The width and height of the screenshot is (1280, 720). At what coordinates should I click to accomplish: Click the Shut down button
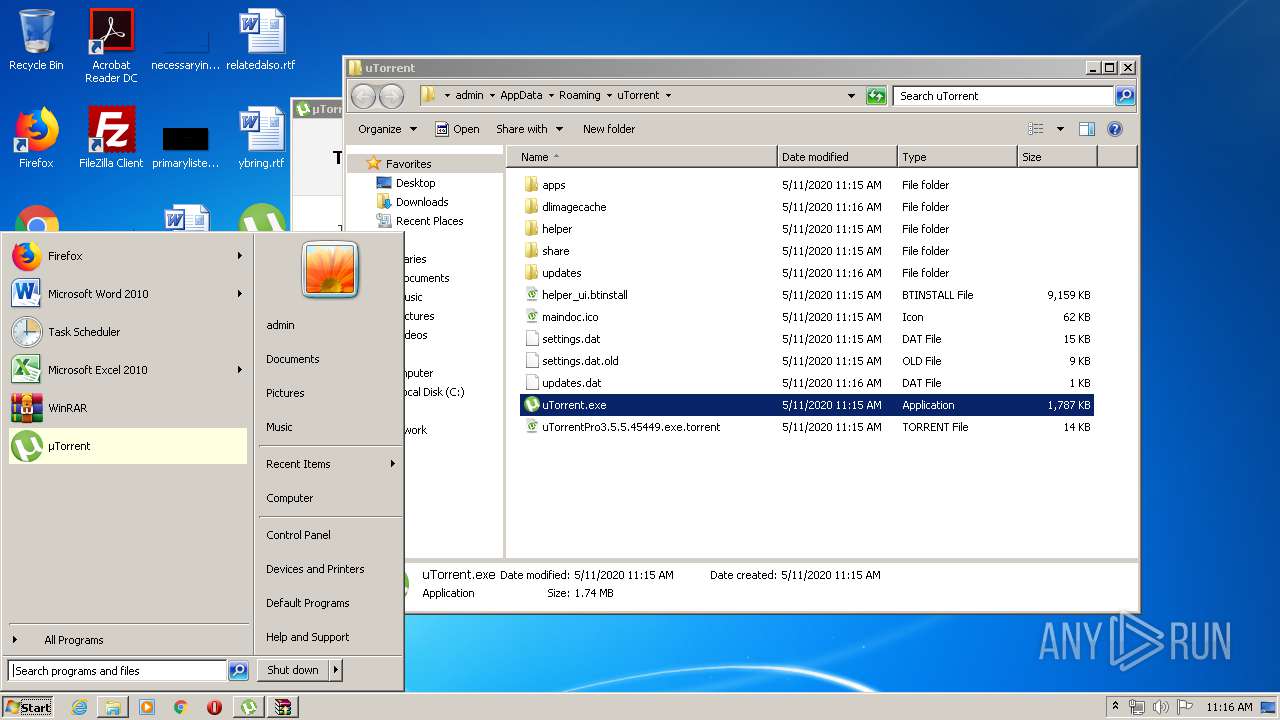293,670
